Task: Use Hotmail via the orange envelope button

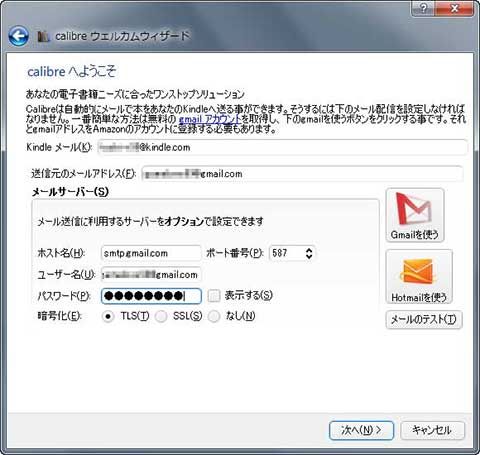Action: (x=419, y=277)
